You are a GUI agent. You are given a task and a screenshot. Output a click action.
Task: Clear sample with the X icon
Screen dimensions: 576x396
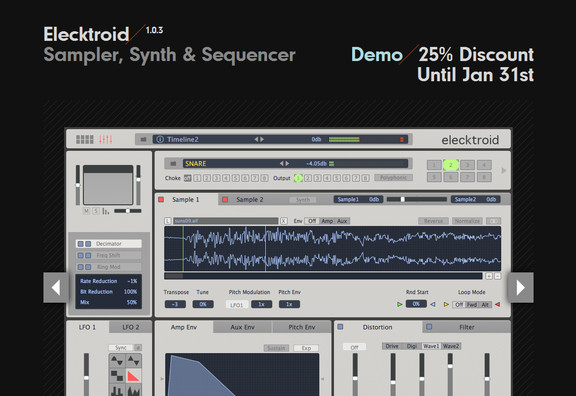[284, 221]
